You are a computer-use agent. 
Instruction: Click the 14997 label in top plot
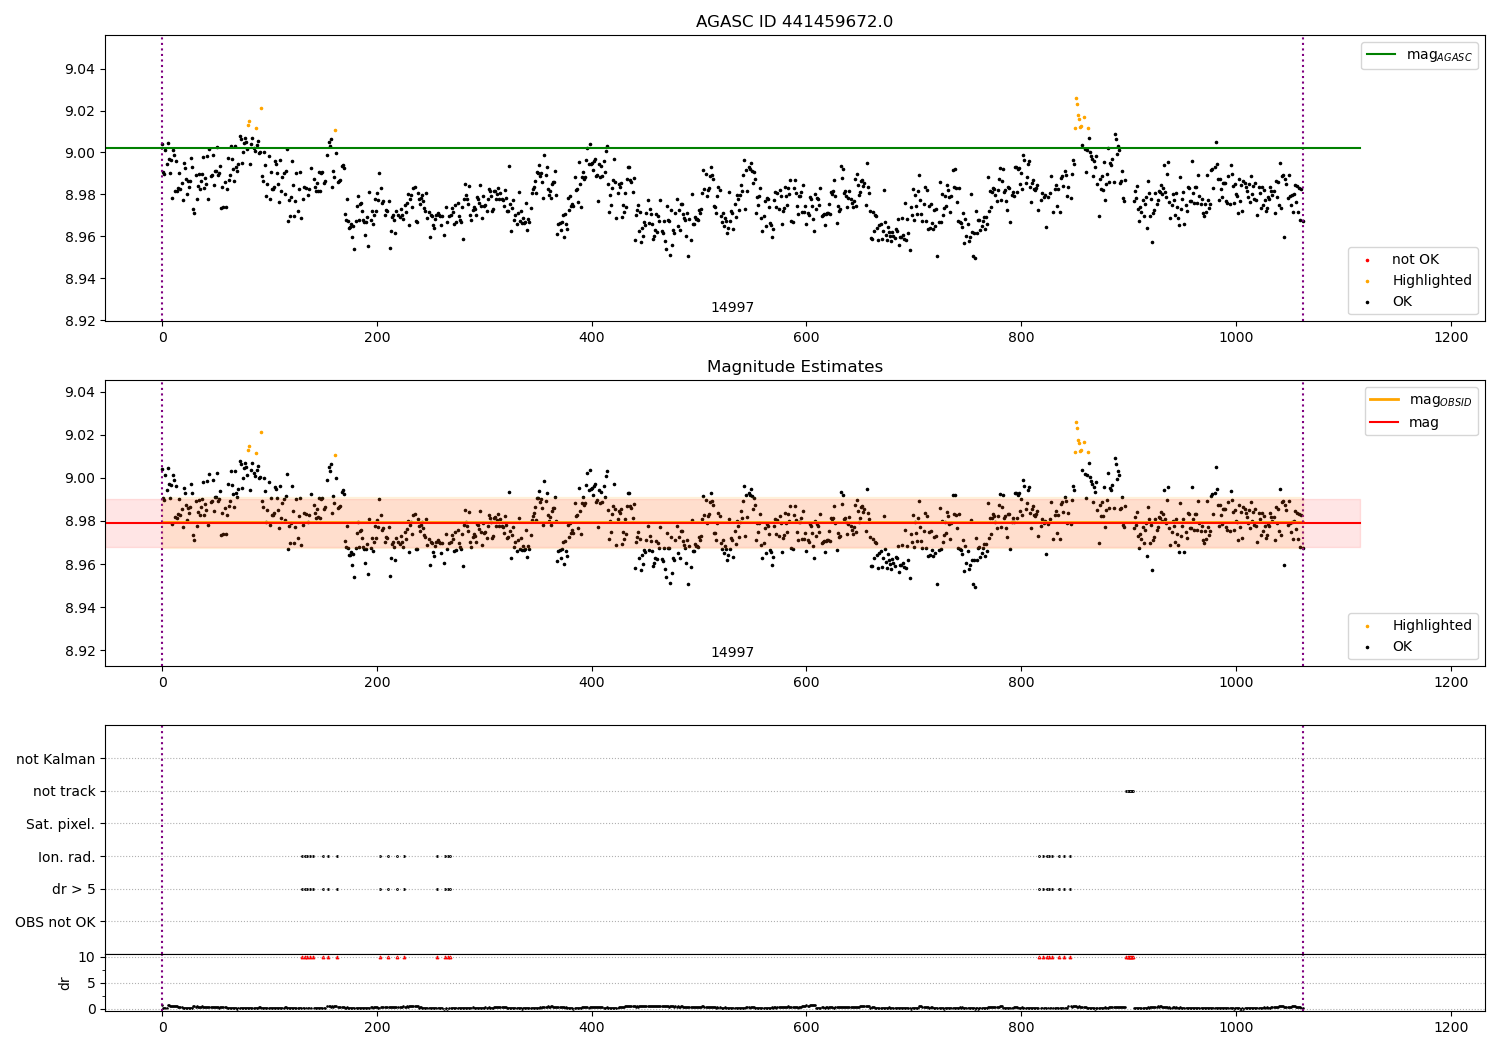click(x=733, y=308)
